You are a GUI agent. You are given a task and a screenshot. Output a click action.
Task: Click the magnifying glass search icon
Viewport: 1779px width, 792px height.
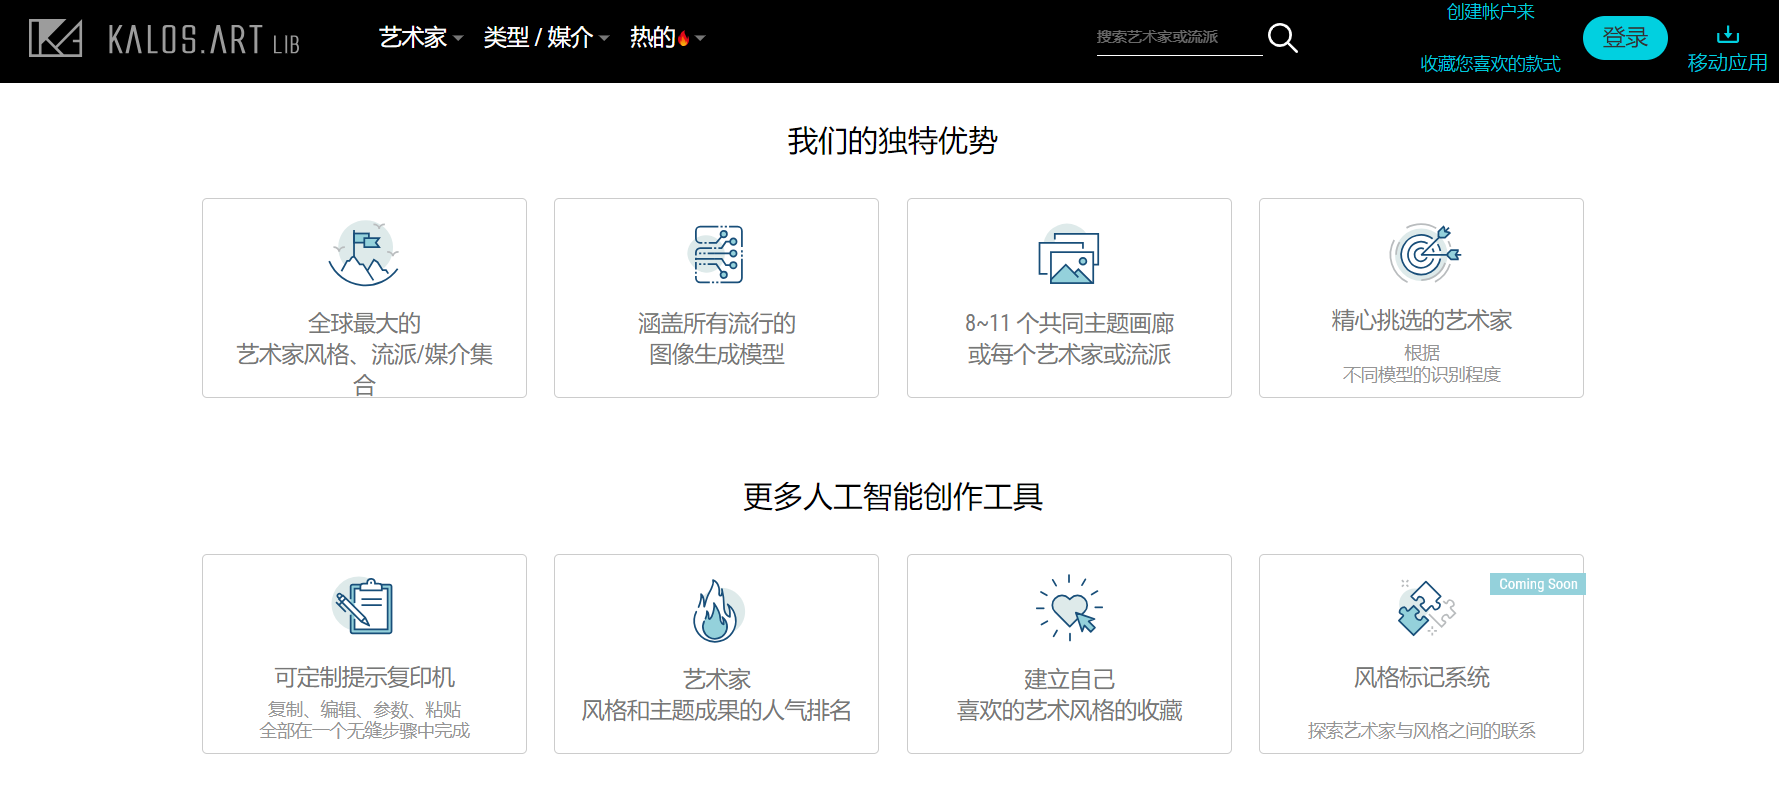pos(1282,38)
